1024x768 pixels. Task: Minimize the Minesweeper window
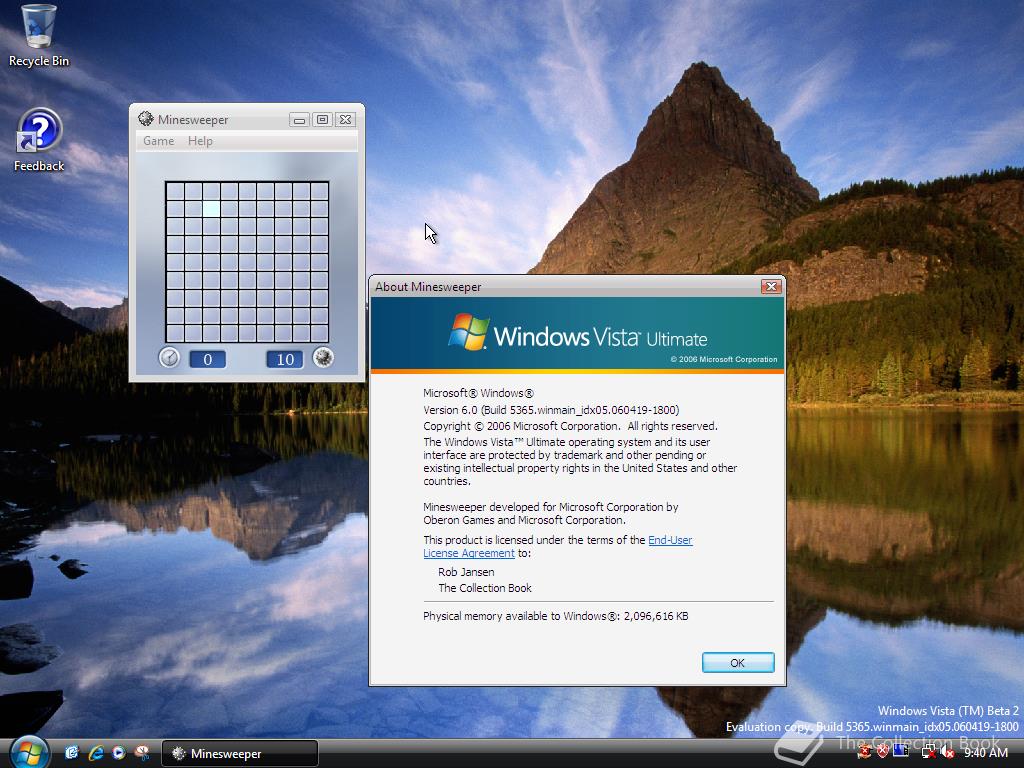[x=299, y=120]
